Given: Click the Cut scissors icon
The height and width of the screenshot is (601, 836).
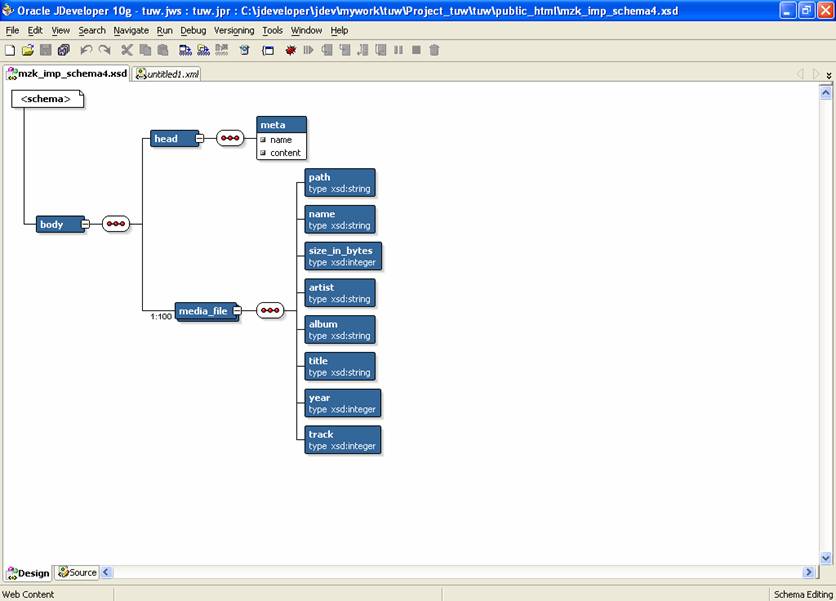Looking at the screenshot, I should (127, 50).
